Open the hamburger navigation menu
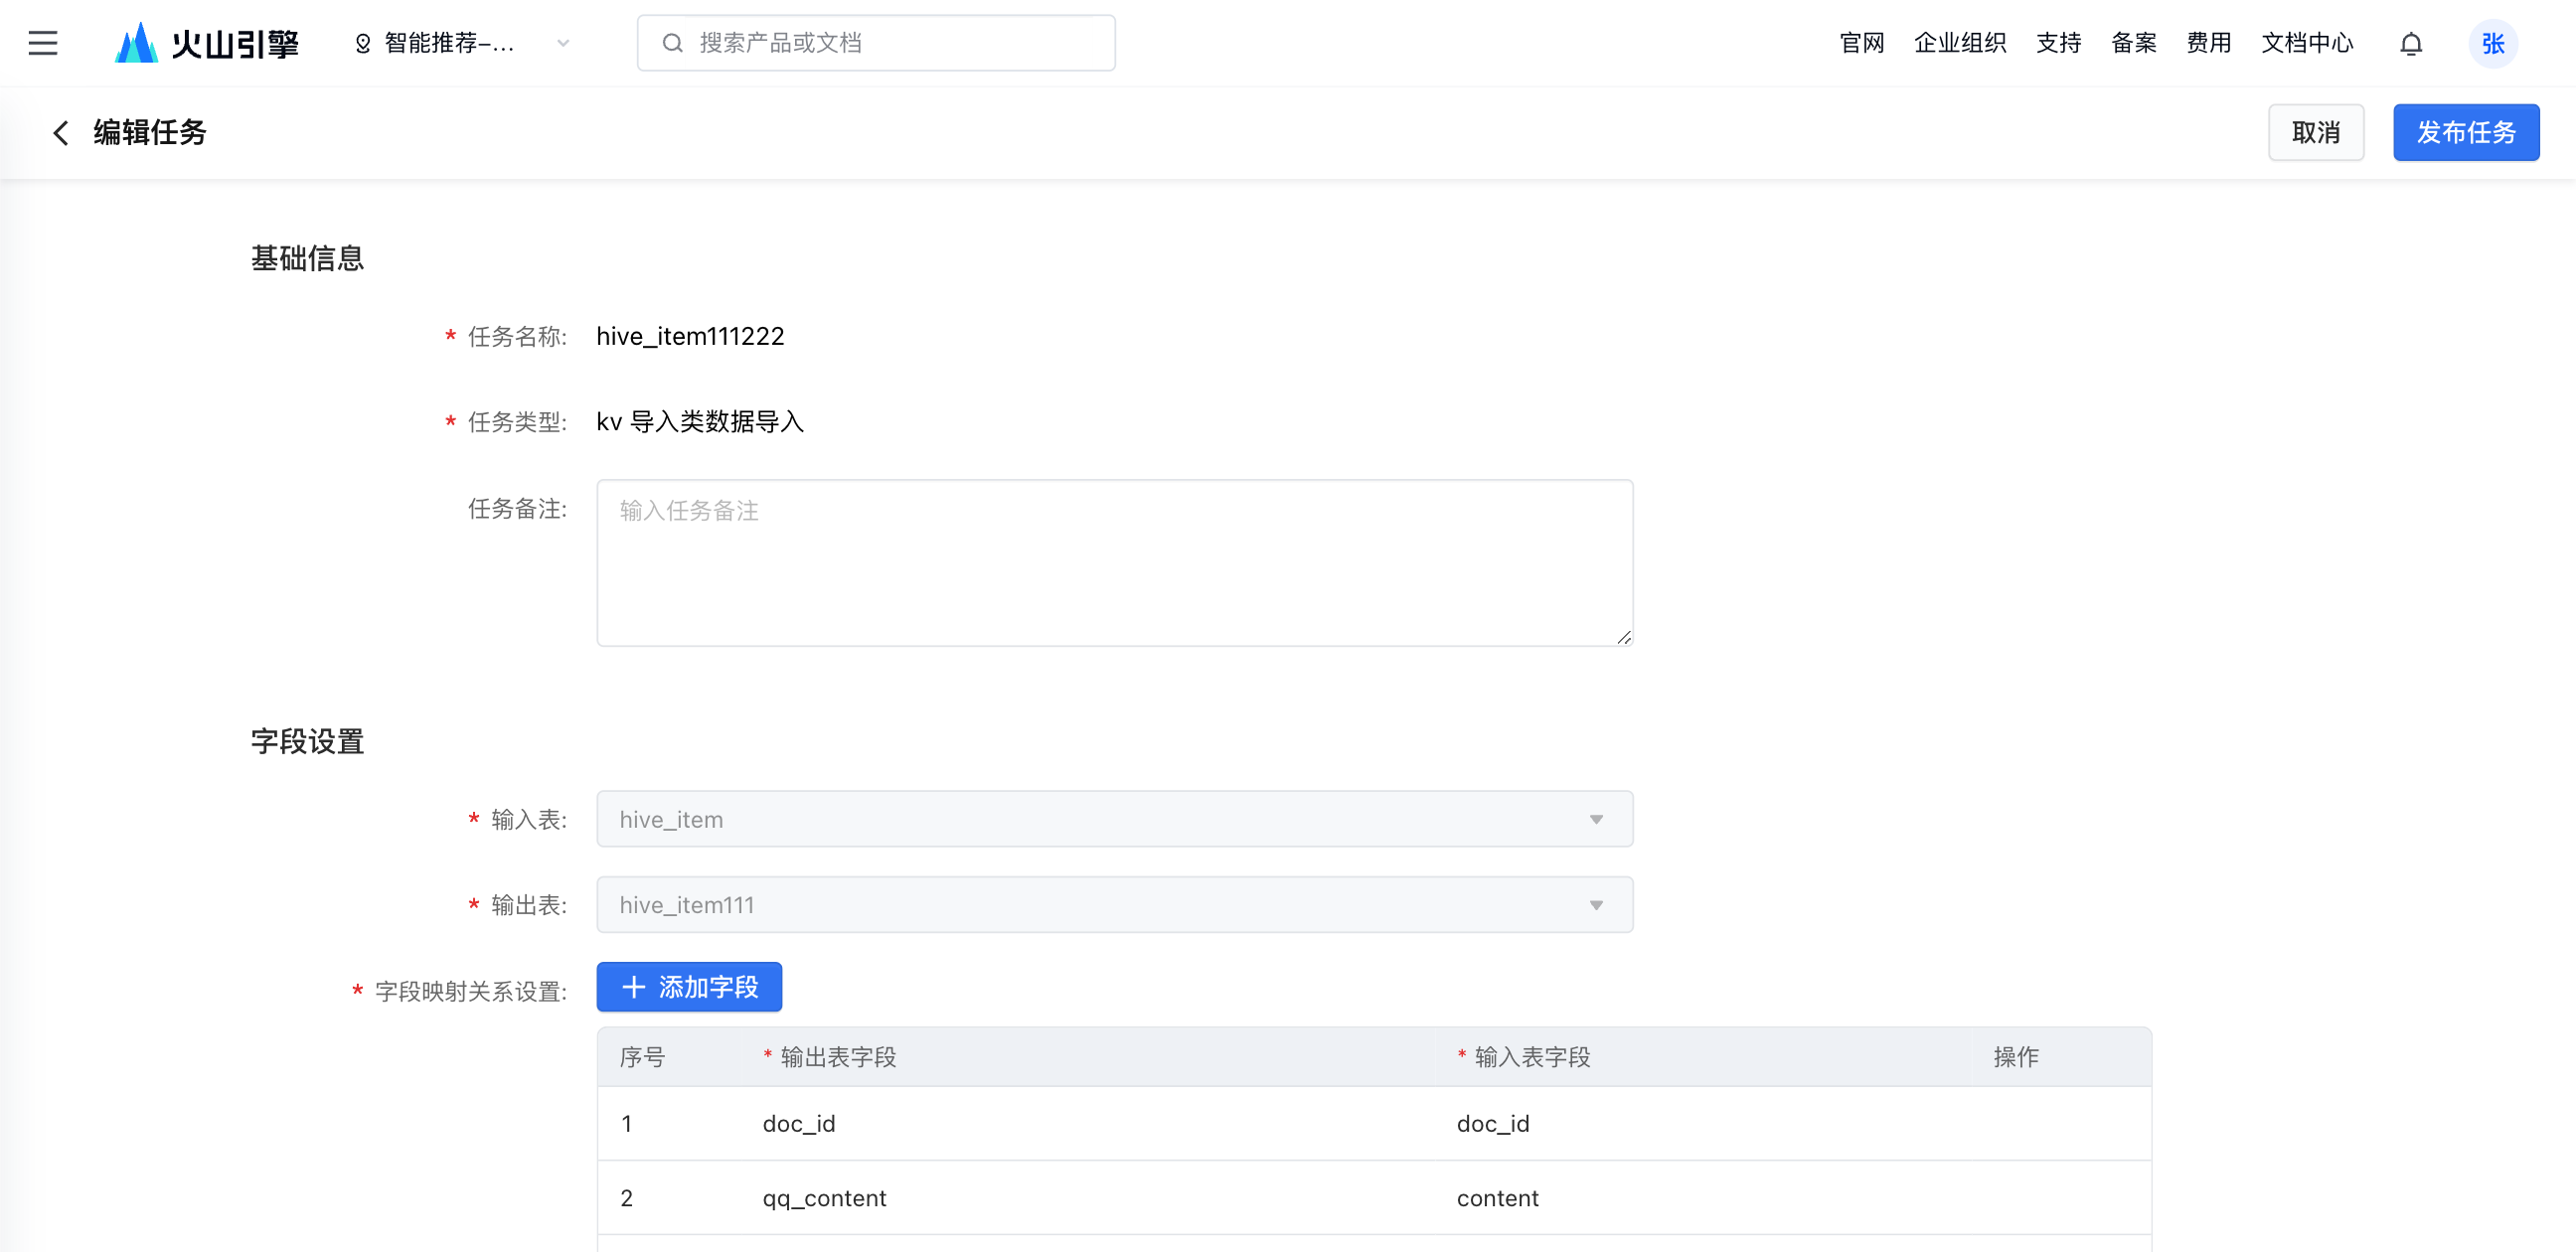2576x1252 pixels. click(x=43, y=43)
